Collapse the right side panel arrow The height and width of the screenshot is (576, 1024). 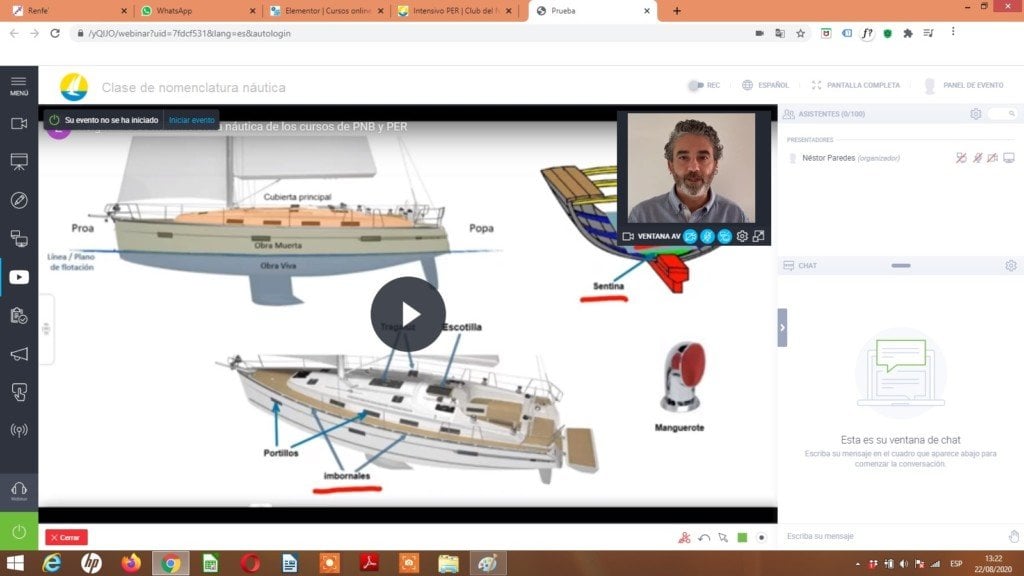[x=782, y=328]
